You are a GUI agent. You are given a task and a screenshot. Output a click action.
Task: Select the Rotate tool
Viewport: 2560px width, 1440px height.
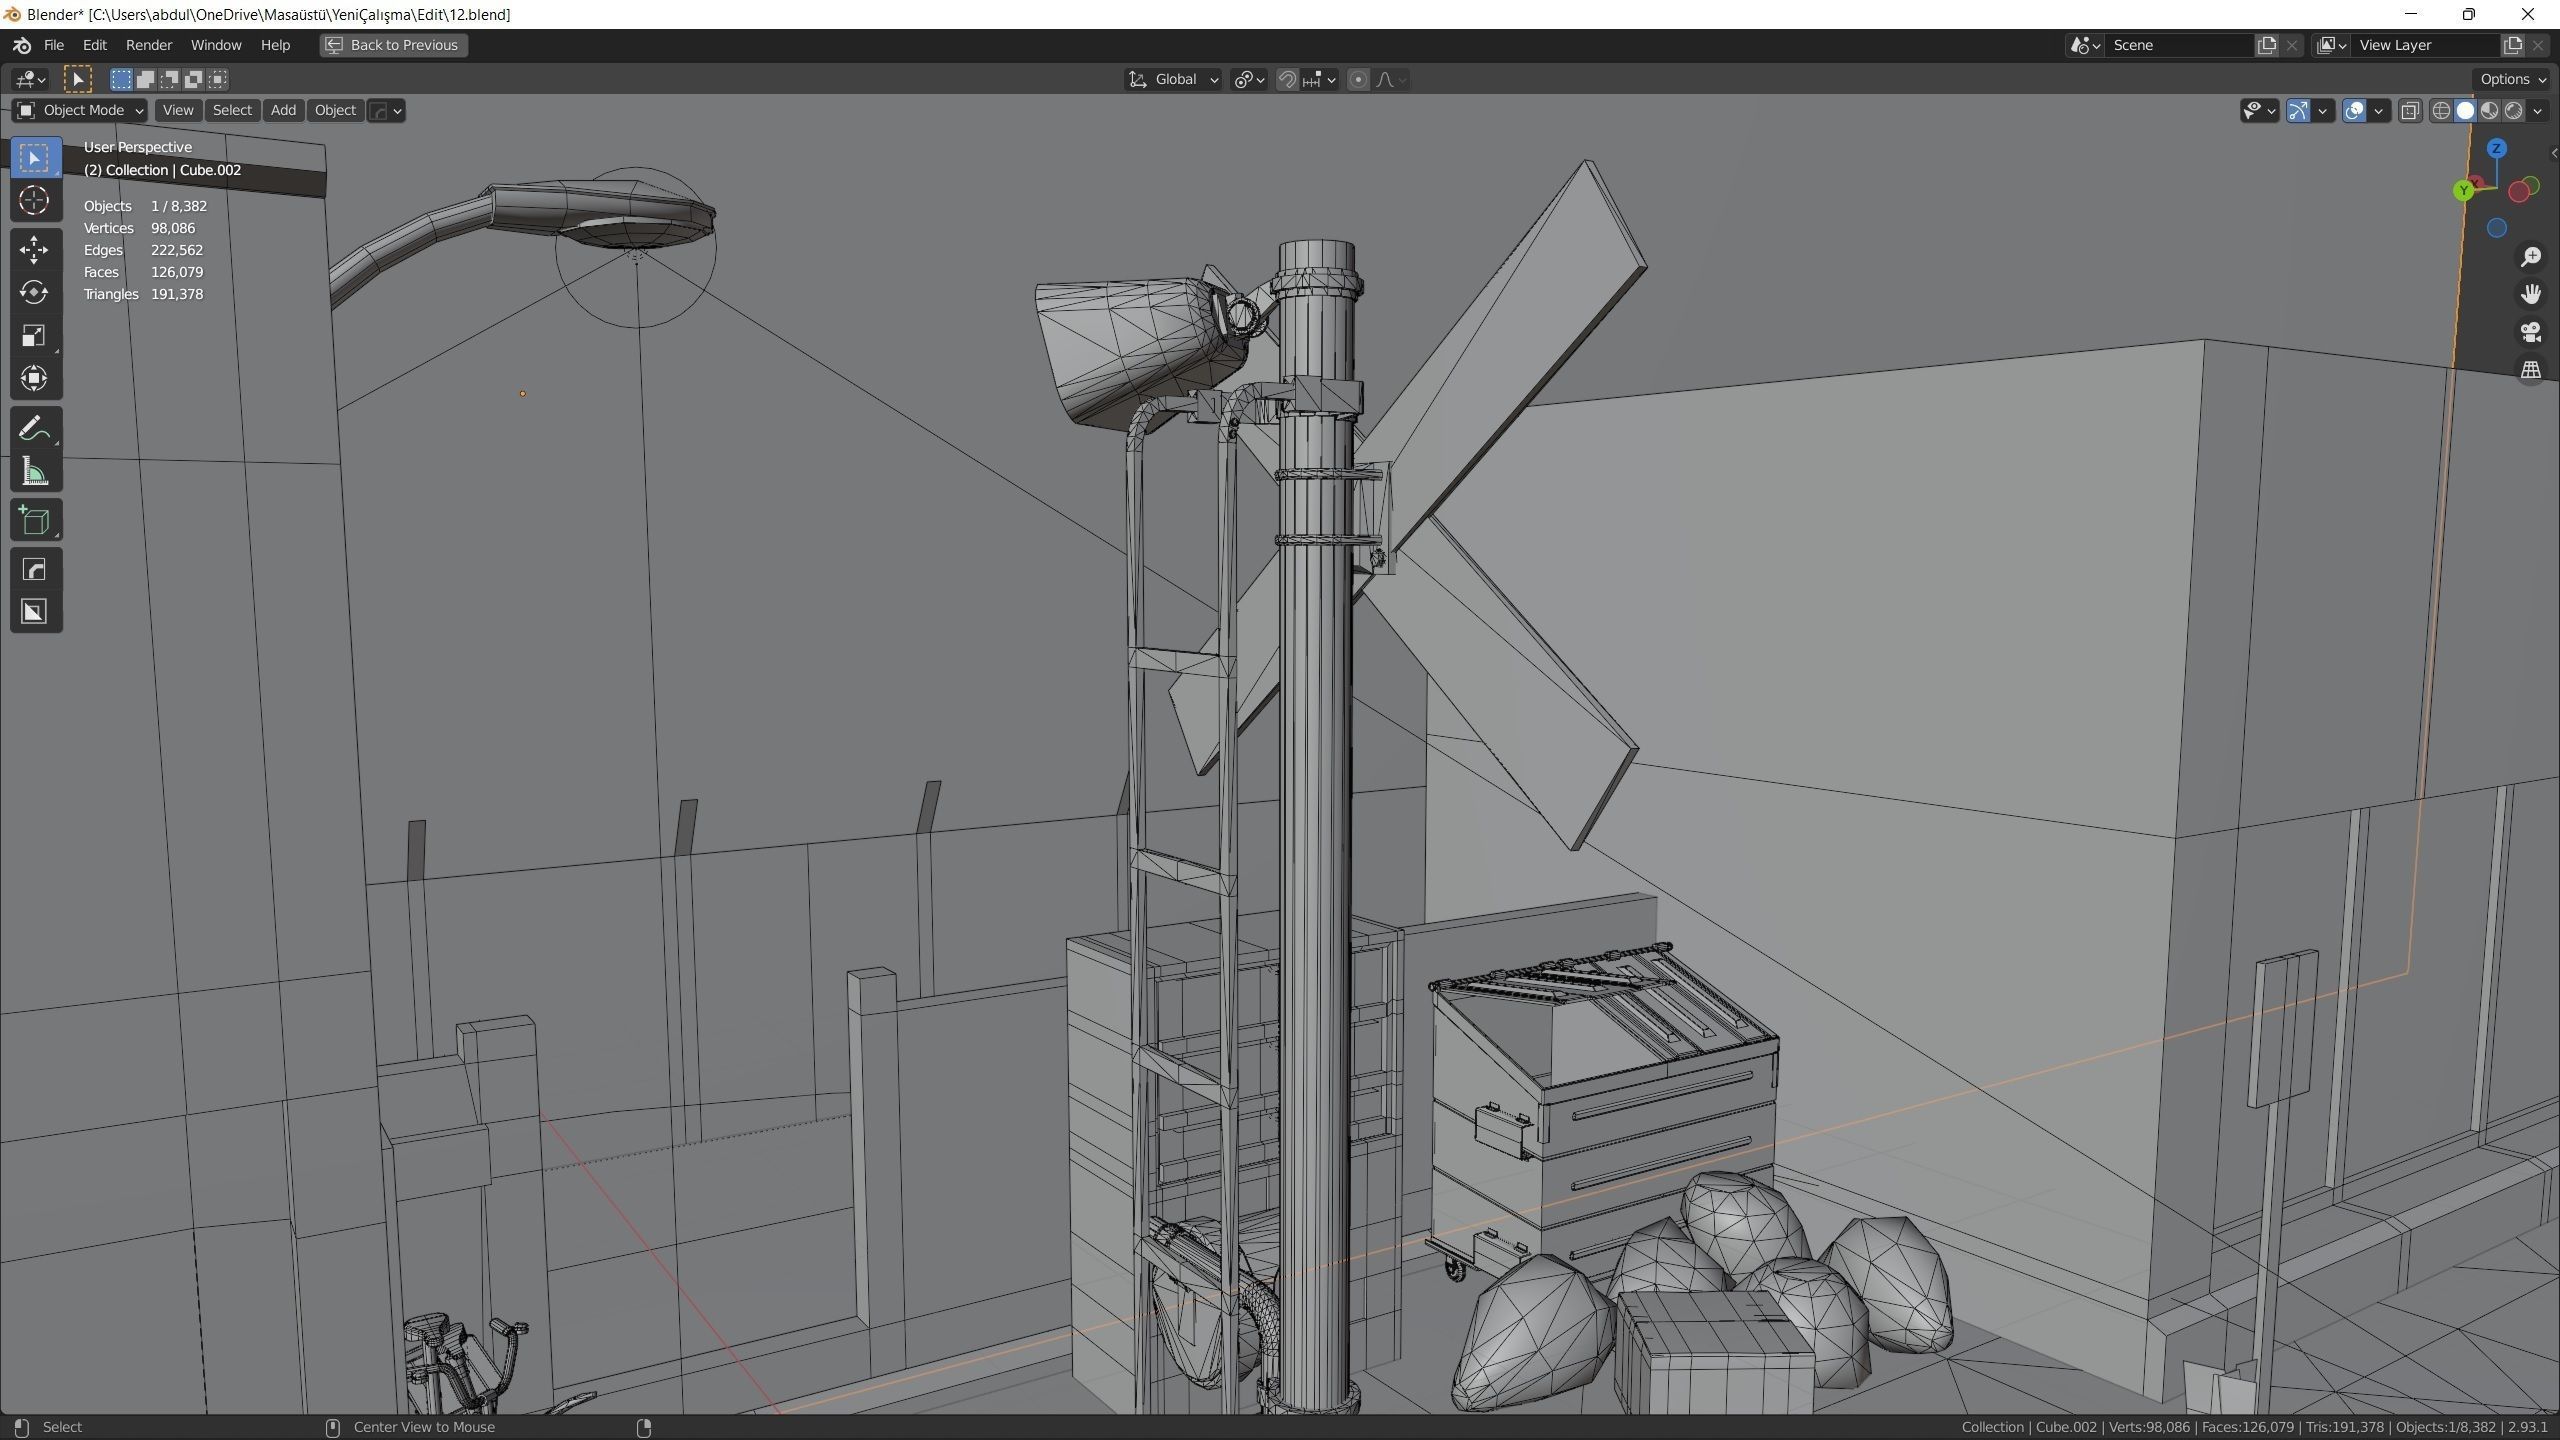click(x=34, y=292)
